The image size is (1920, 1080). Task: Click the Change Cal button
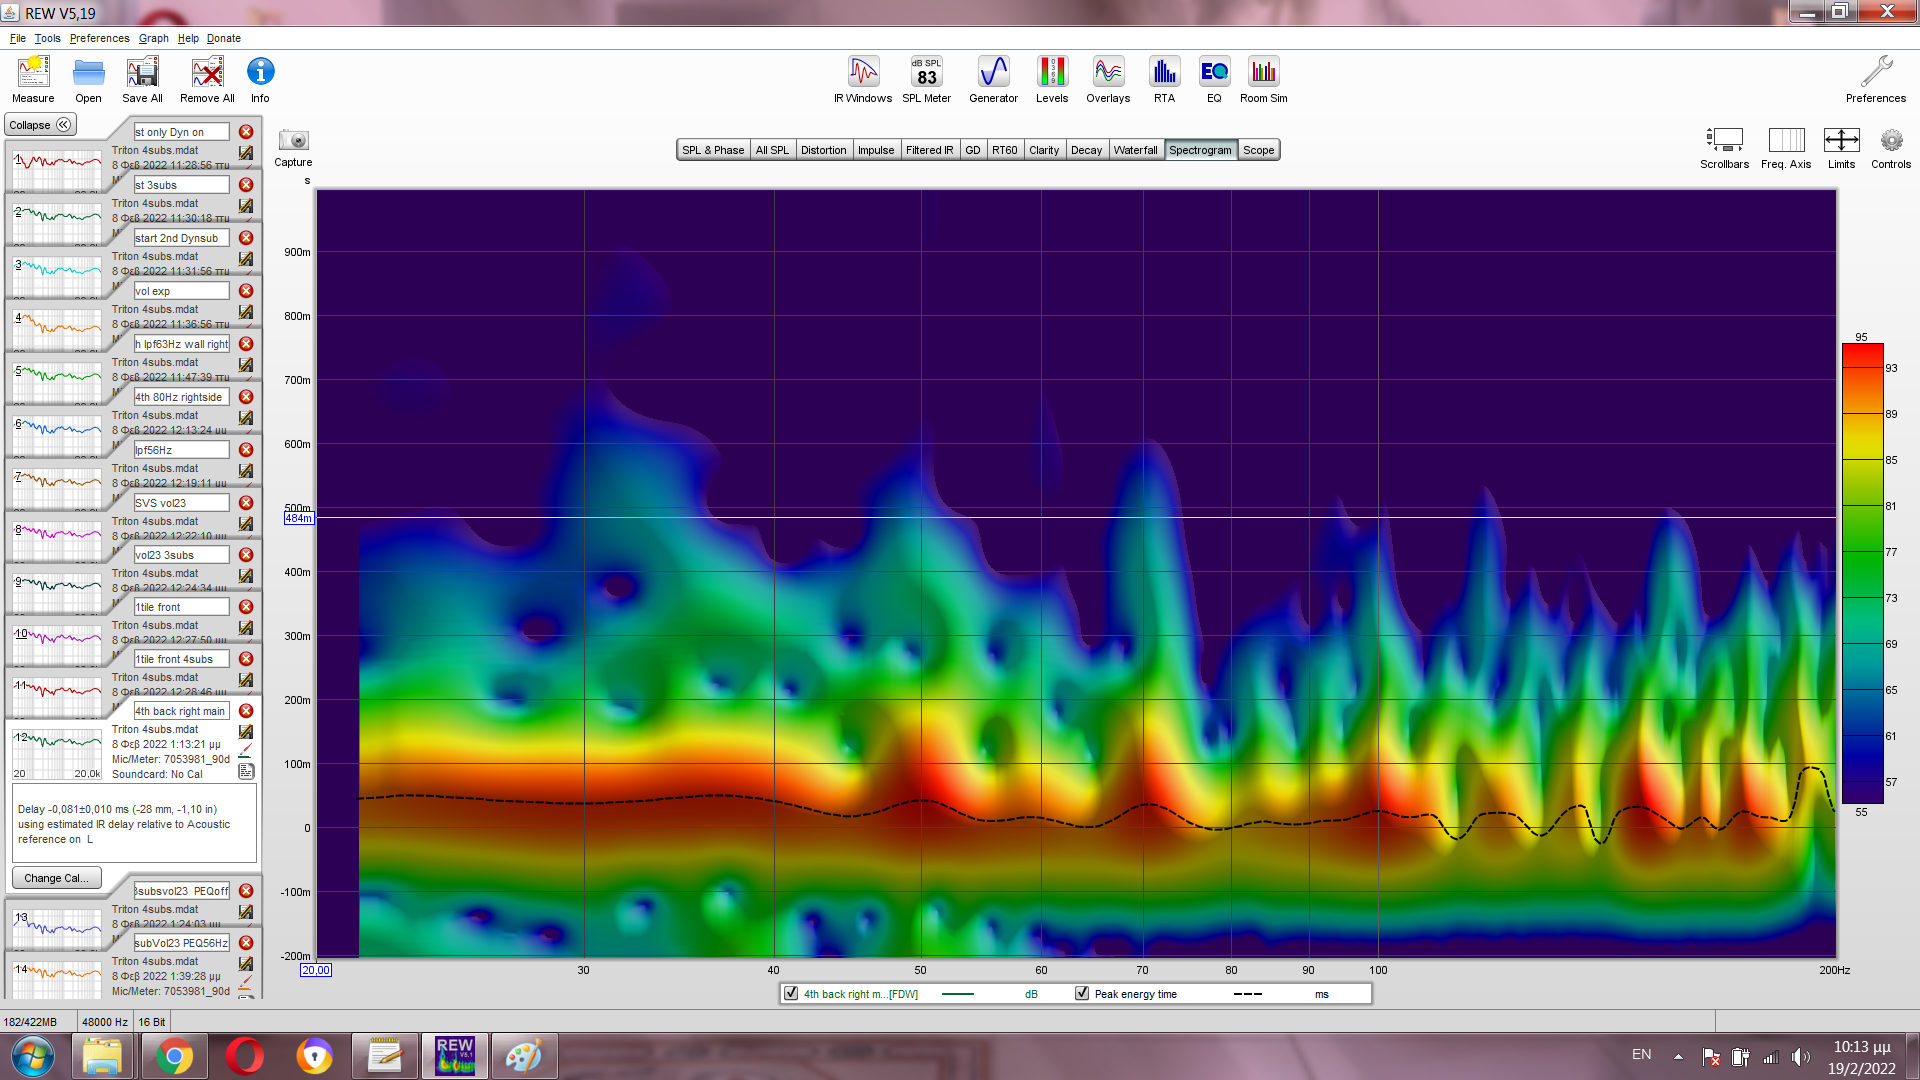coord(56,878)
